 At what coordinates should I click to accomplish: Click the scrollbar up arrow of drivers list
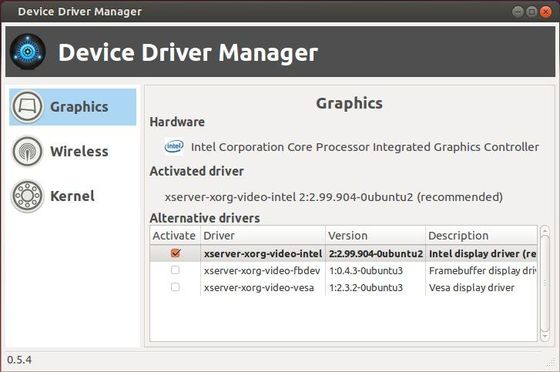[545, 231]
